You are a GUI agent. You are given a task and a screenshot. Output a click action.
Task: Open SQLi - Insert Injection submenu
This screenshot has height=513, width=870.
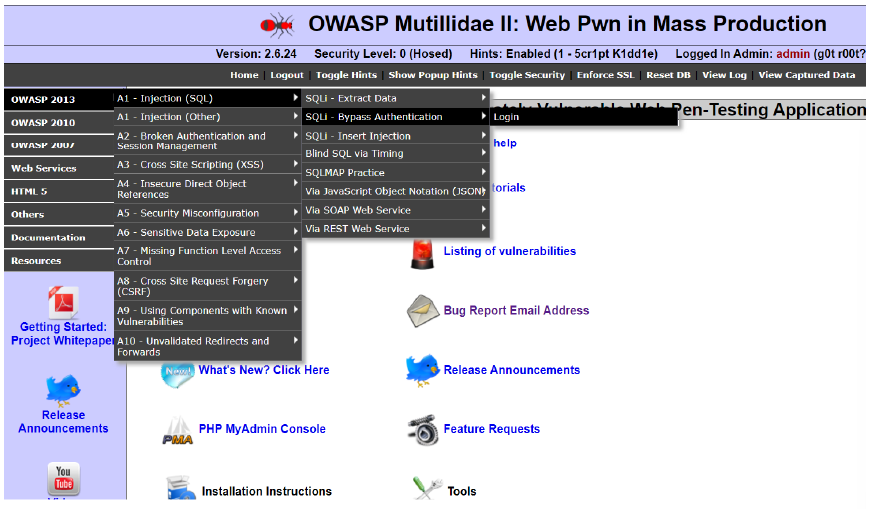click(x=396, y=136)
